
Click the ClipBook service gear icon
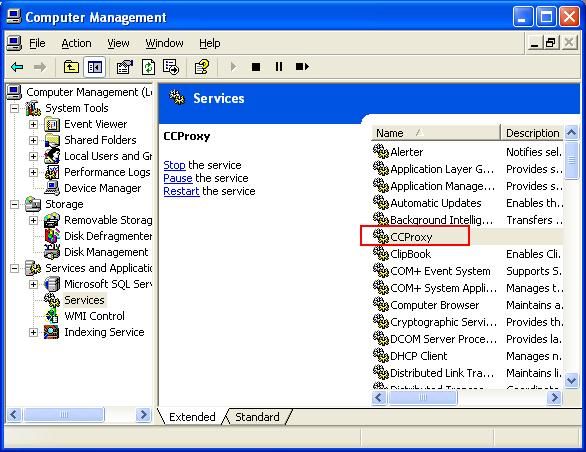click(x=381, y=253)
